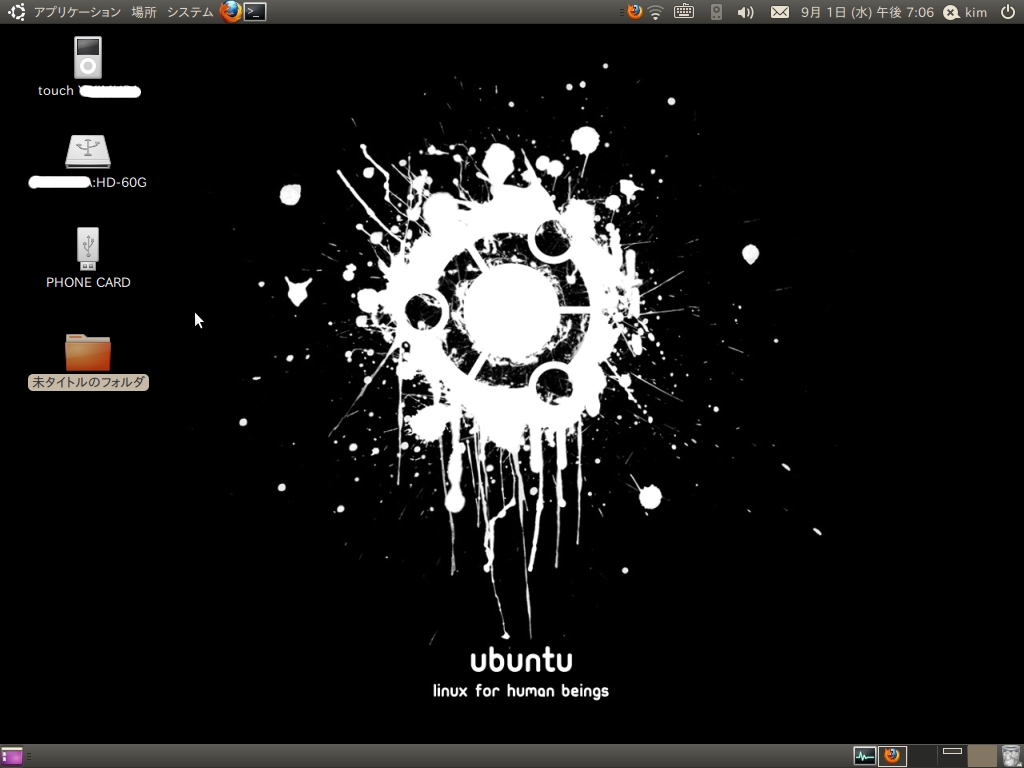Click the removable device tray icon
The width and height of the screenshot is (1024, 768).
pyautogui.click(x=716, y=12)
